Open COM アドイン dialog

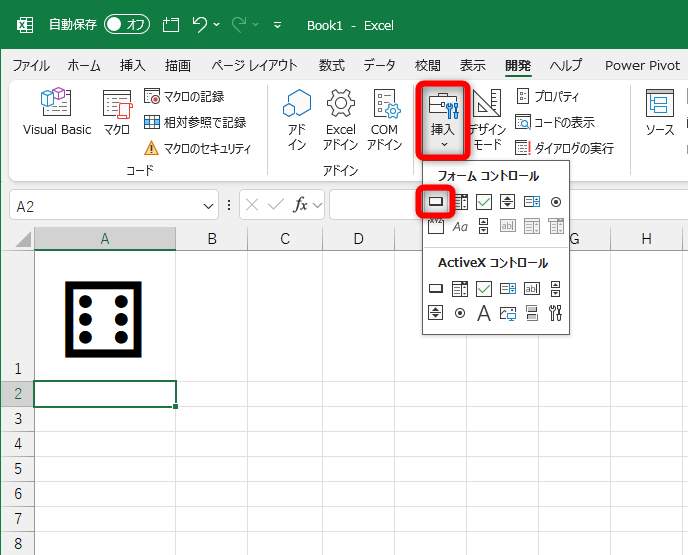tap(384, 119)
